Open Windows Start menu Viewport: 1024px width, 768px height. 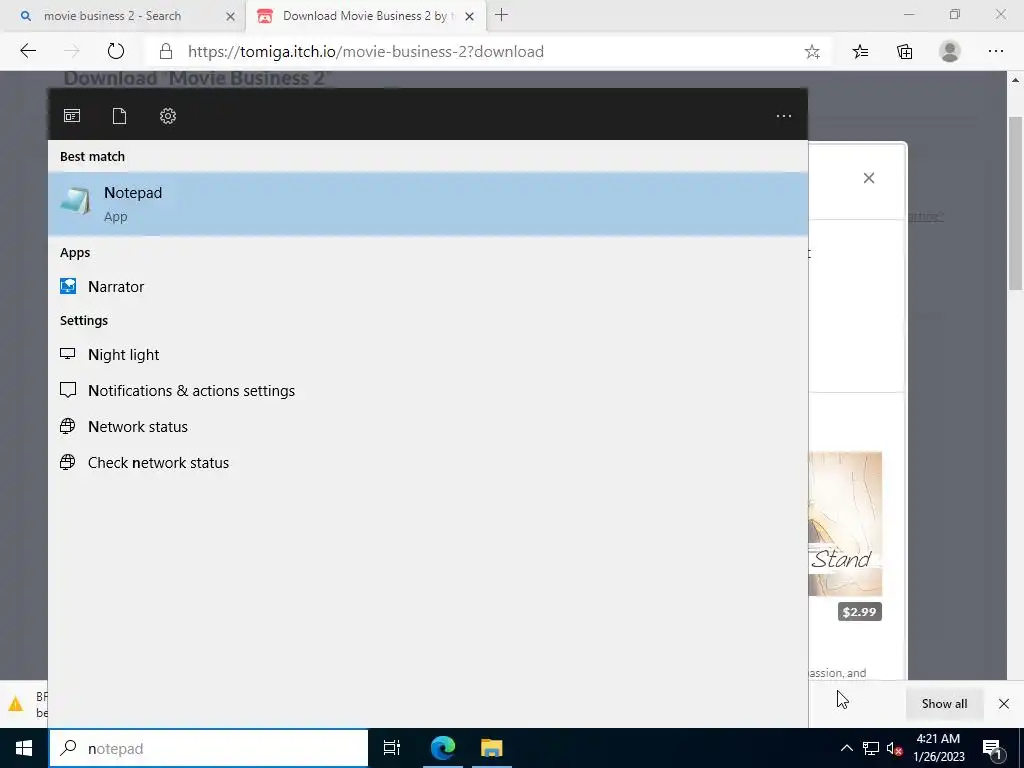pyautogui.click(x=24, y=748)
